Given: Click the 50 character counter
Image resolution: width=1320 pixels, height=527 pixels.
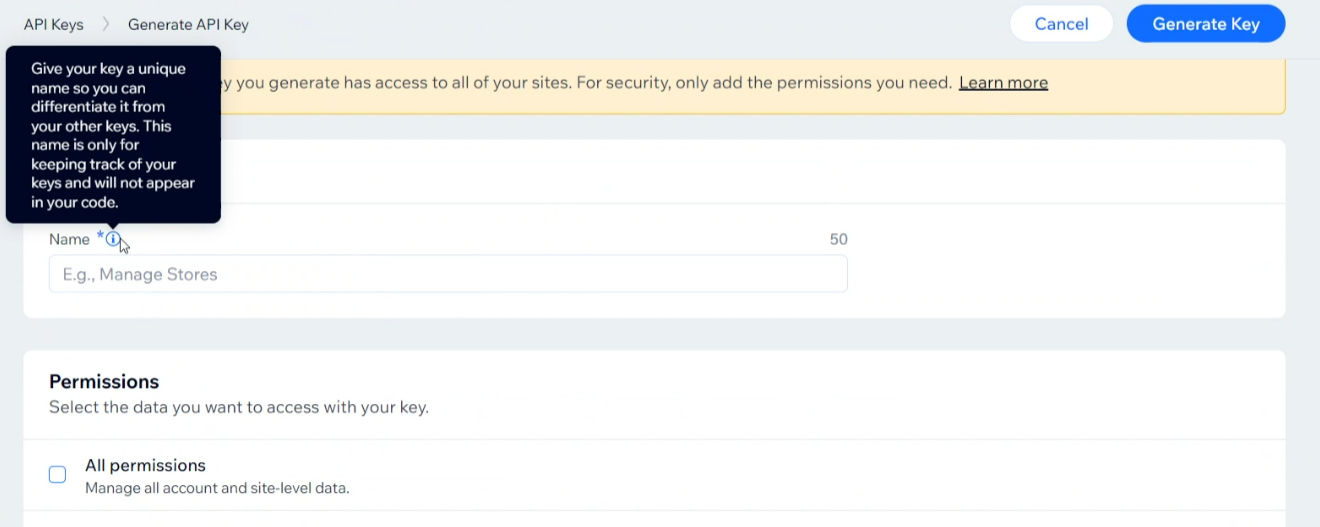Looking at the screenshot, I should pyautogui.click(x=838, y=239).
